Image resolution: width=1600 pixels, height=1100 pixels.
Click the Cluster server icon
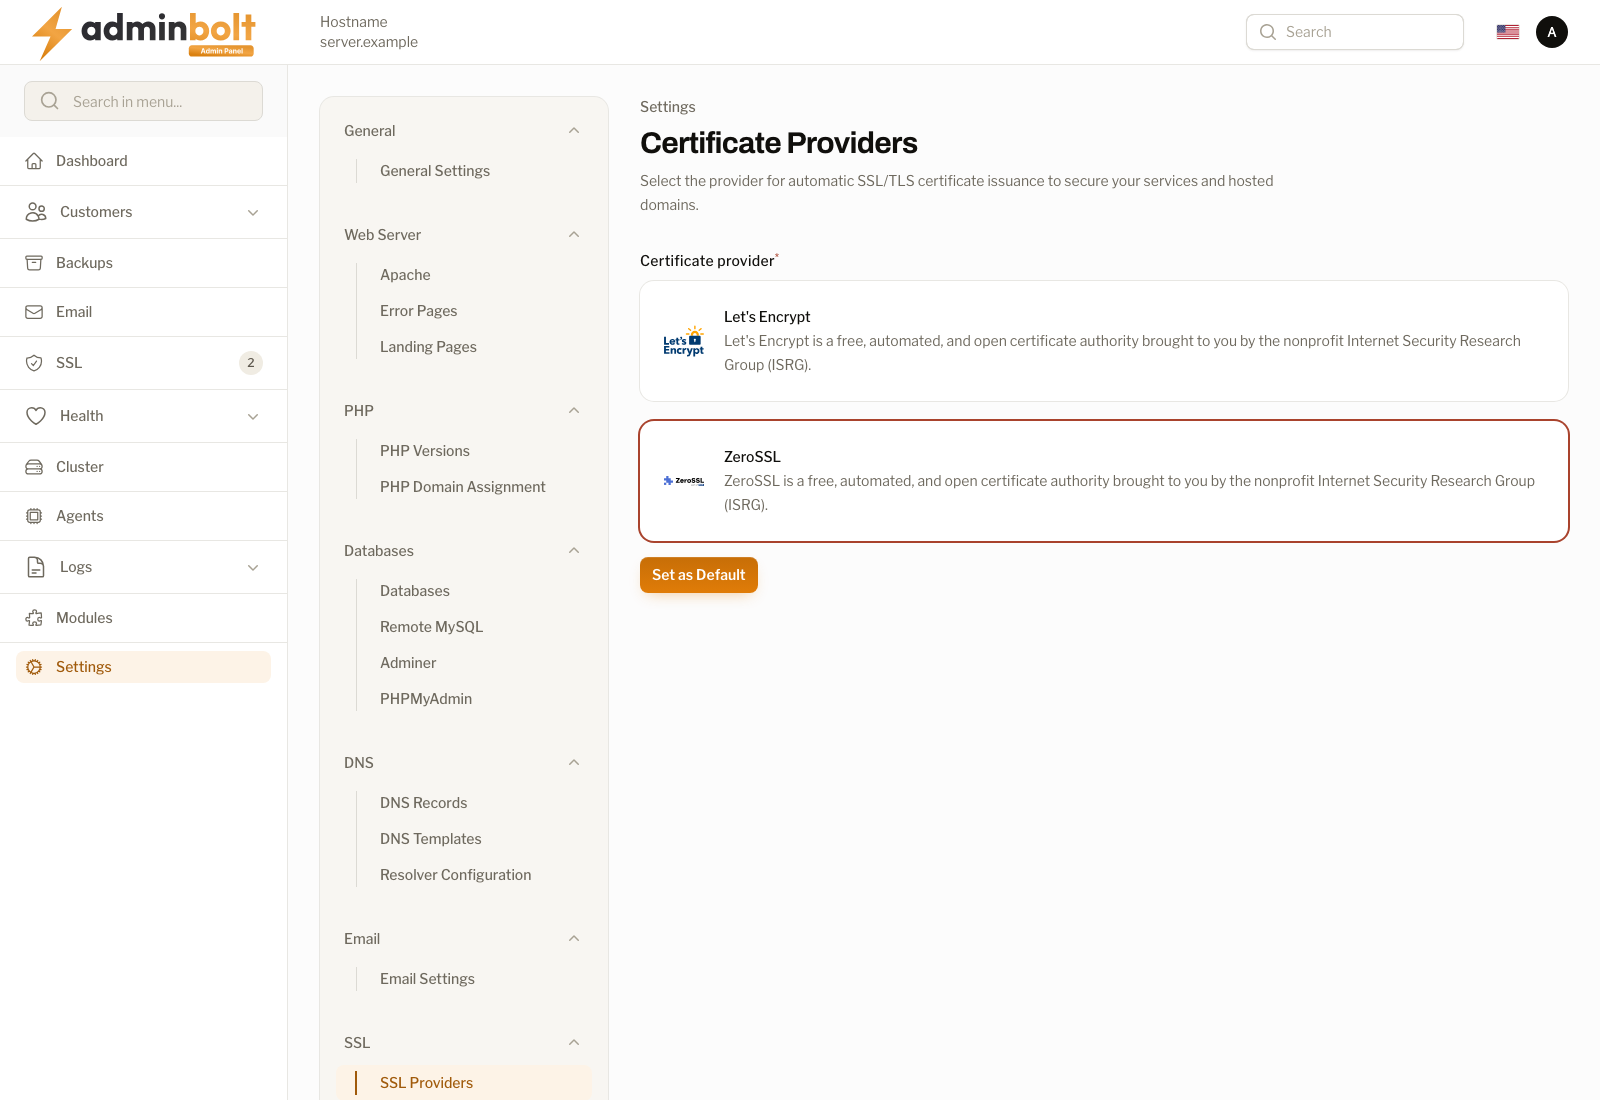pyautogui.click(x=34, y=467)
